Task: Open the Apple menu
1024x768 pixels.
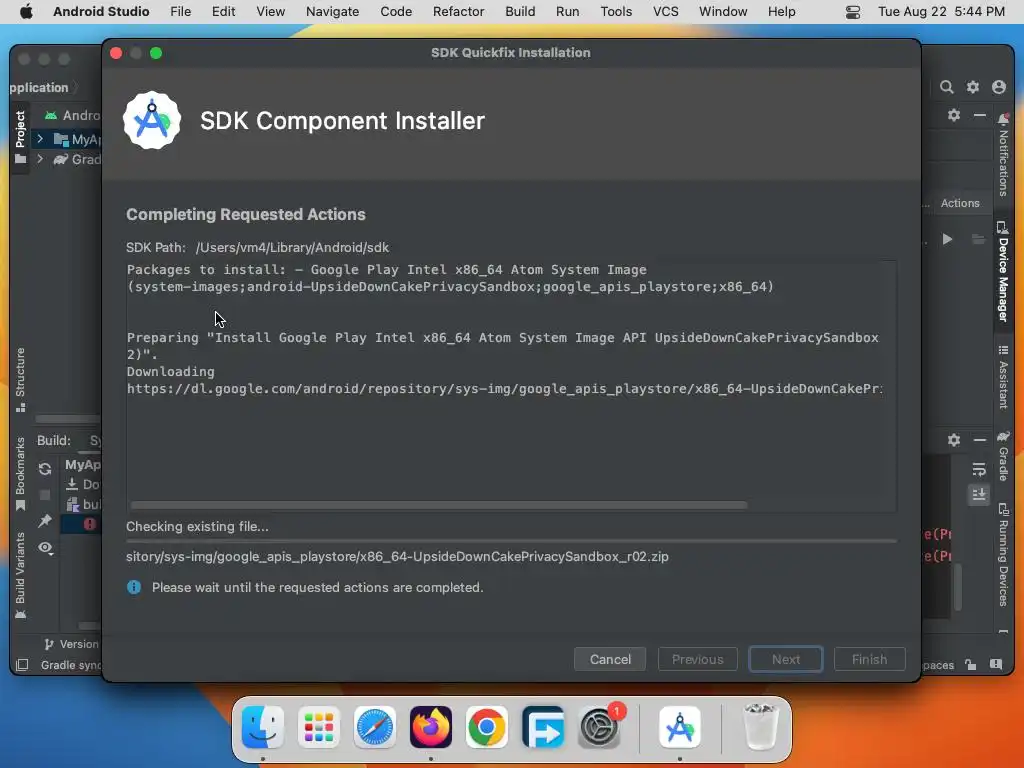Action: [x=26, y=11]
